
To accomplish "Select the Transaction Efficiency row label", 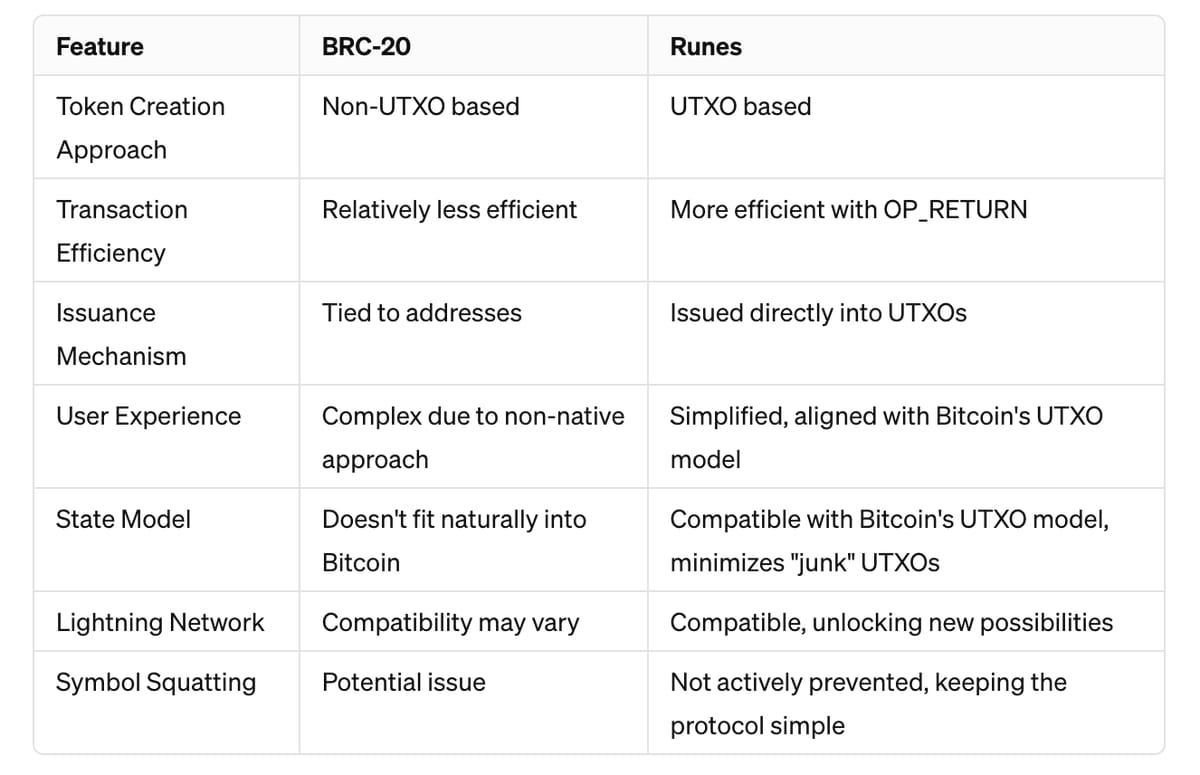I will tap(122, 231).
